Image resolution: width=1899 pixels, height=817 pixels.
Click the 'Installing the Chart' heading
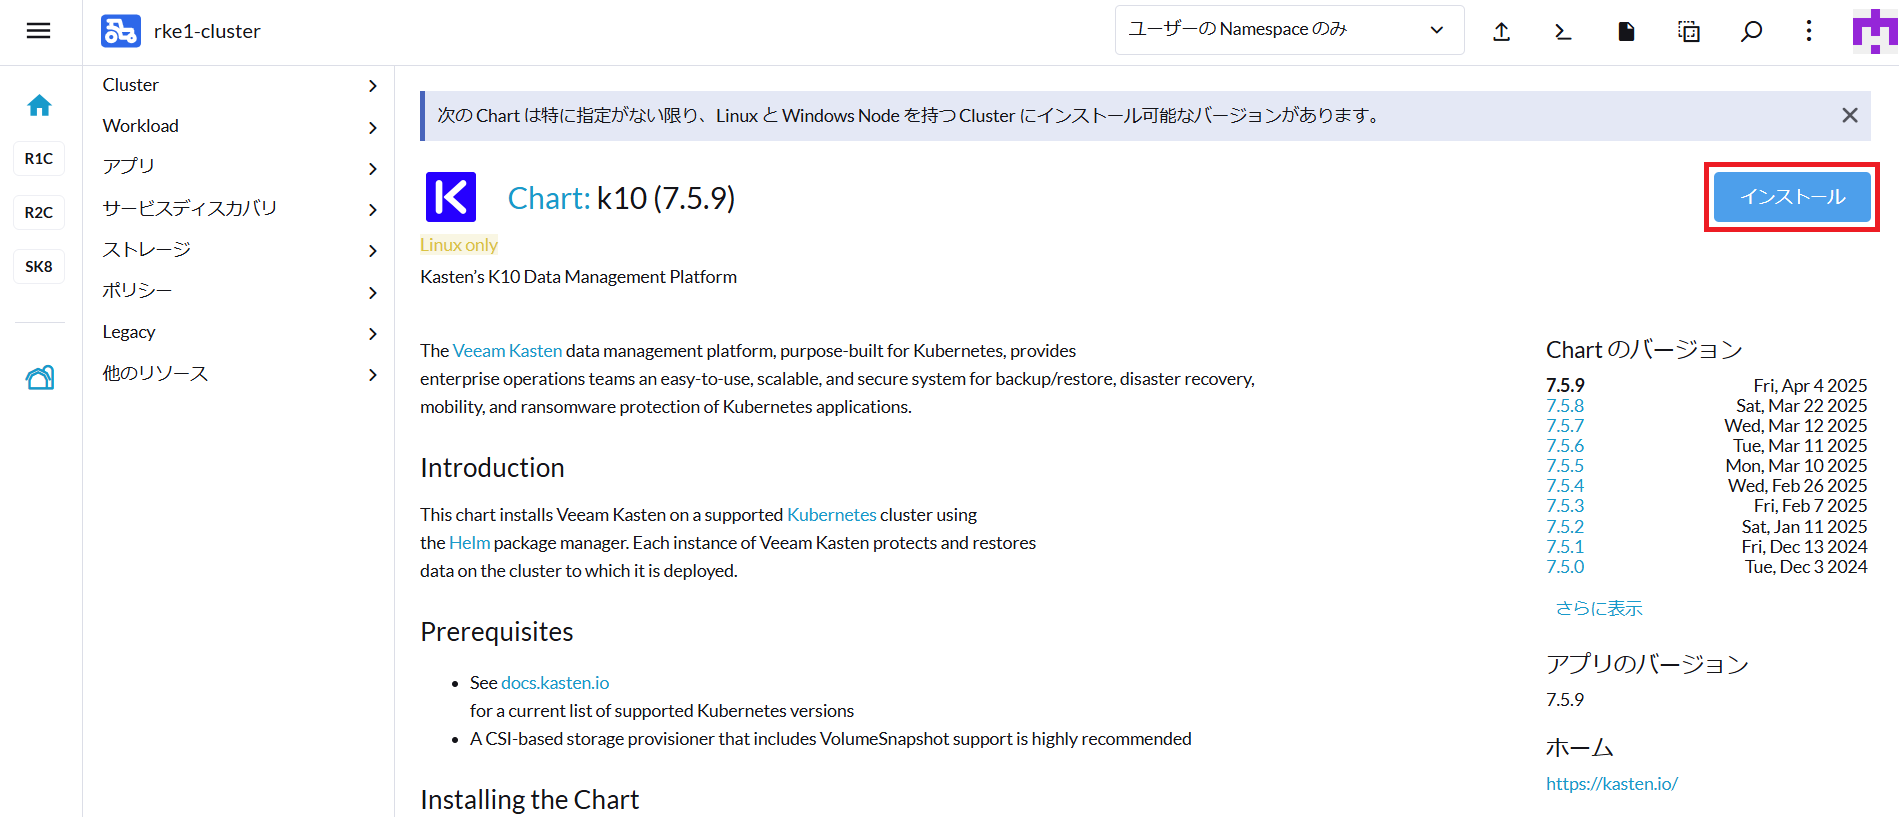tap(529, 800)
